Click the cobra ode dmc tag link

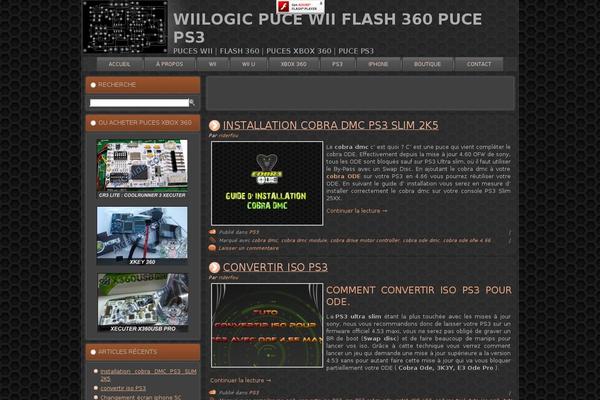[x=421, y=240]
